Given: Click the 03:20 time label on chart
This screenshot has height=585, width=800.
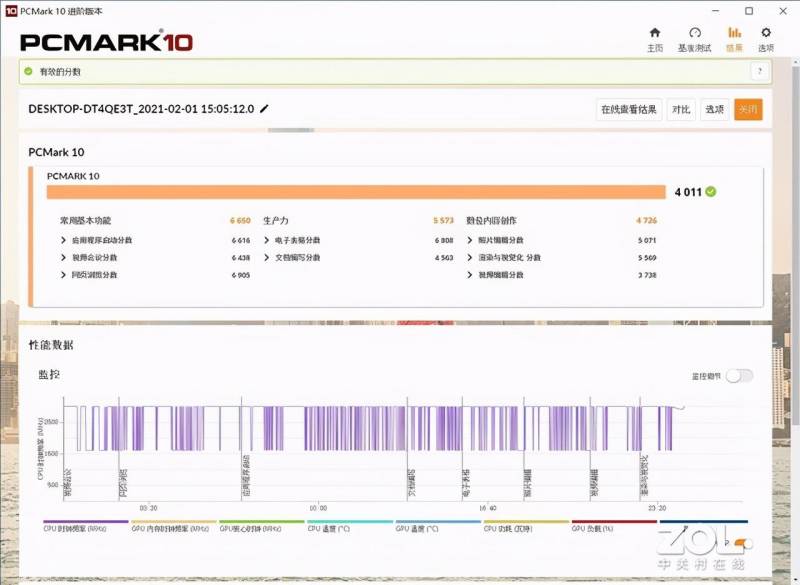Looking at the screenshot, I should (x=148, y=508).
